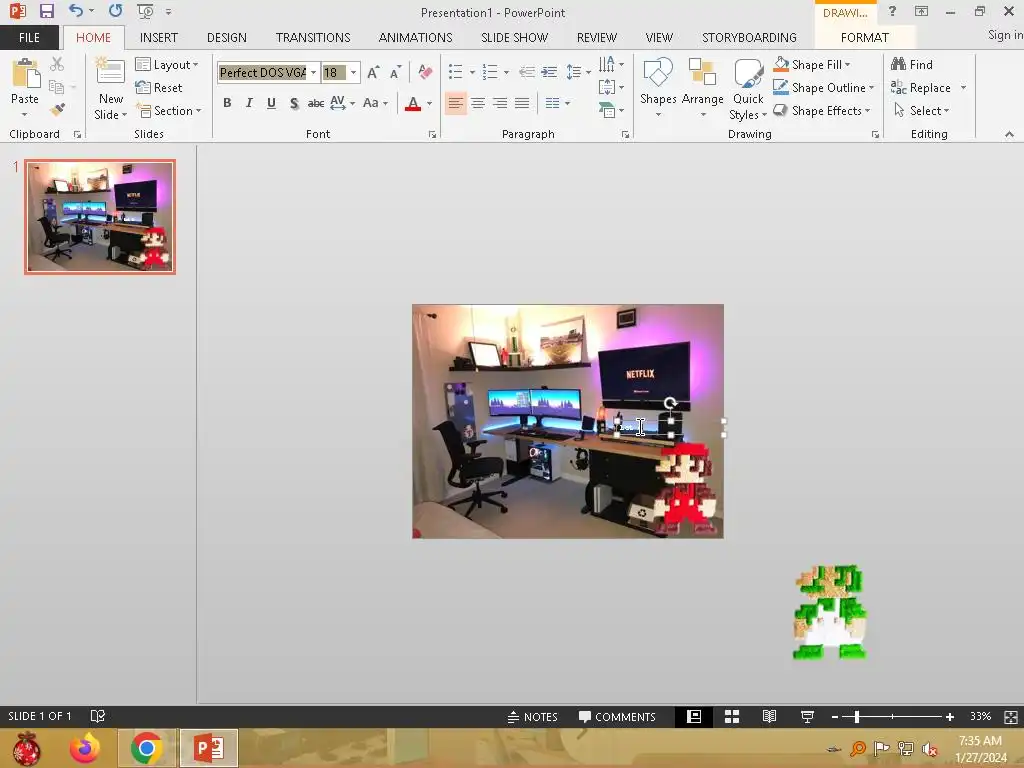Toggle Bold formatting
Image resolution: width=1024 pixels, height=768 pixels.
click(227, 103)
